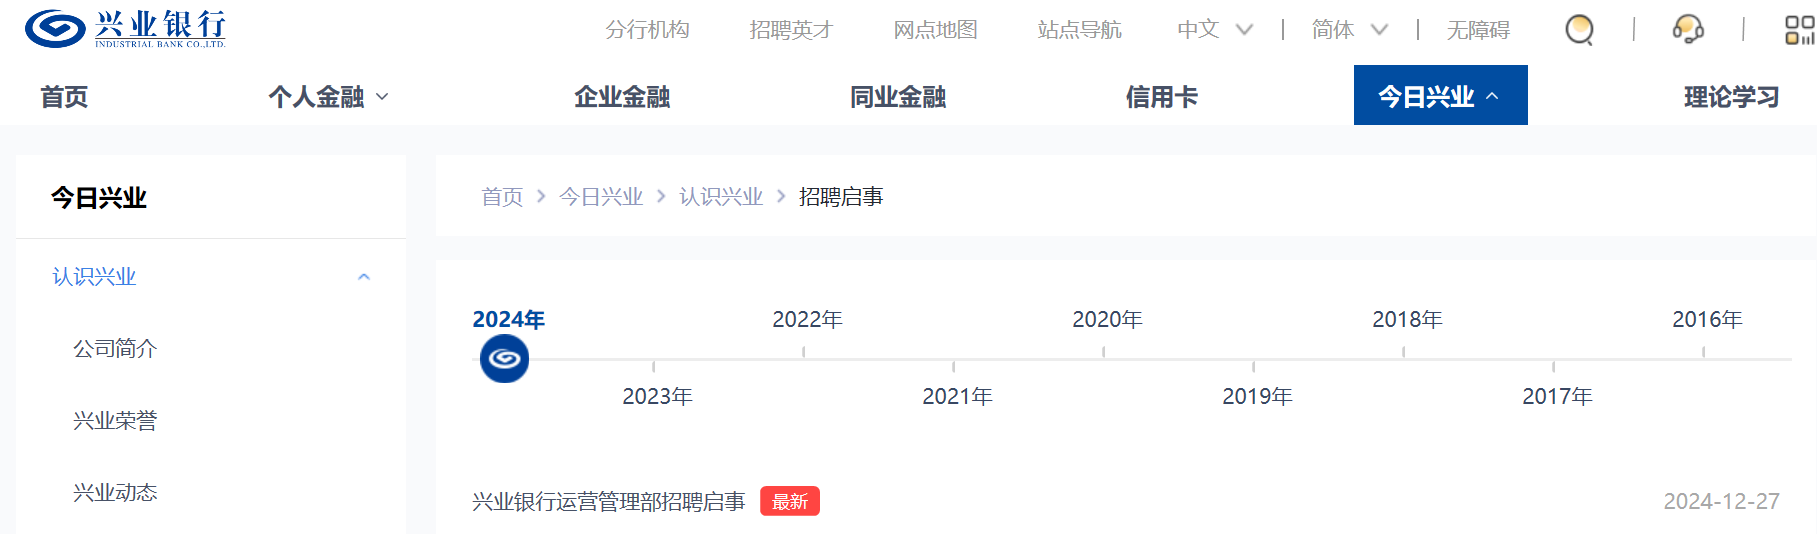Click 招聘启事 in the breadcrumb
This screenshot has width=1817, height=534.
coord(841,197)
